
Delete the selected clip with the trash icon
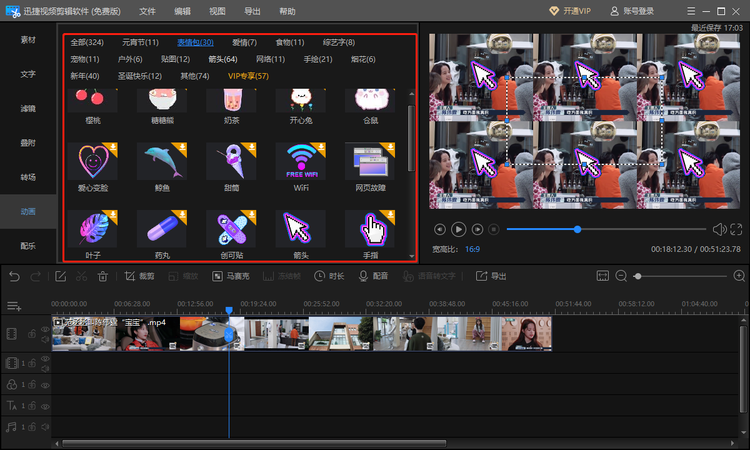click(x=102, y=276)
